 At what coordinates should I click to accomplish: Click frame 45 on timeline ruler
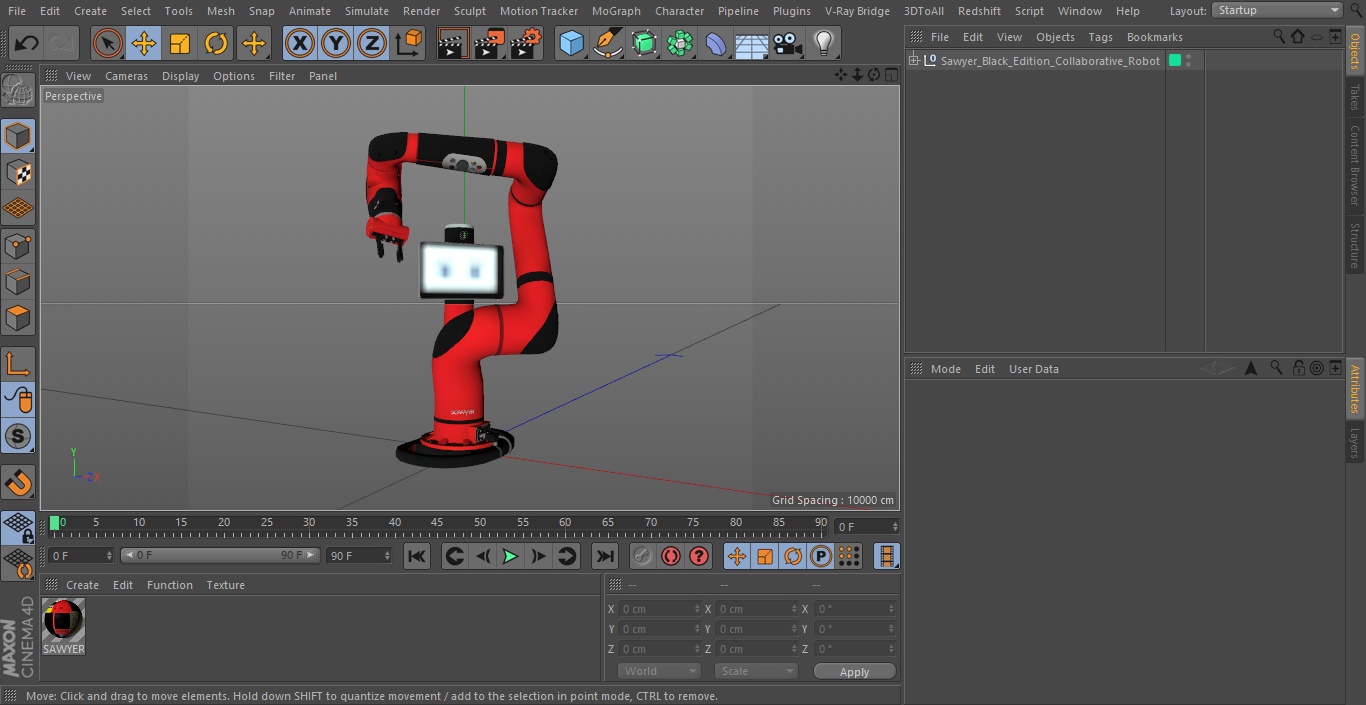(437, 523)
